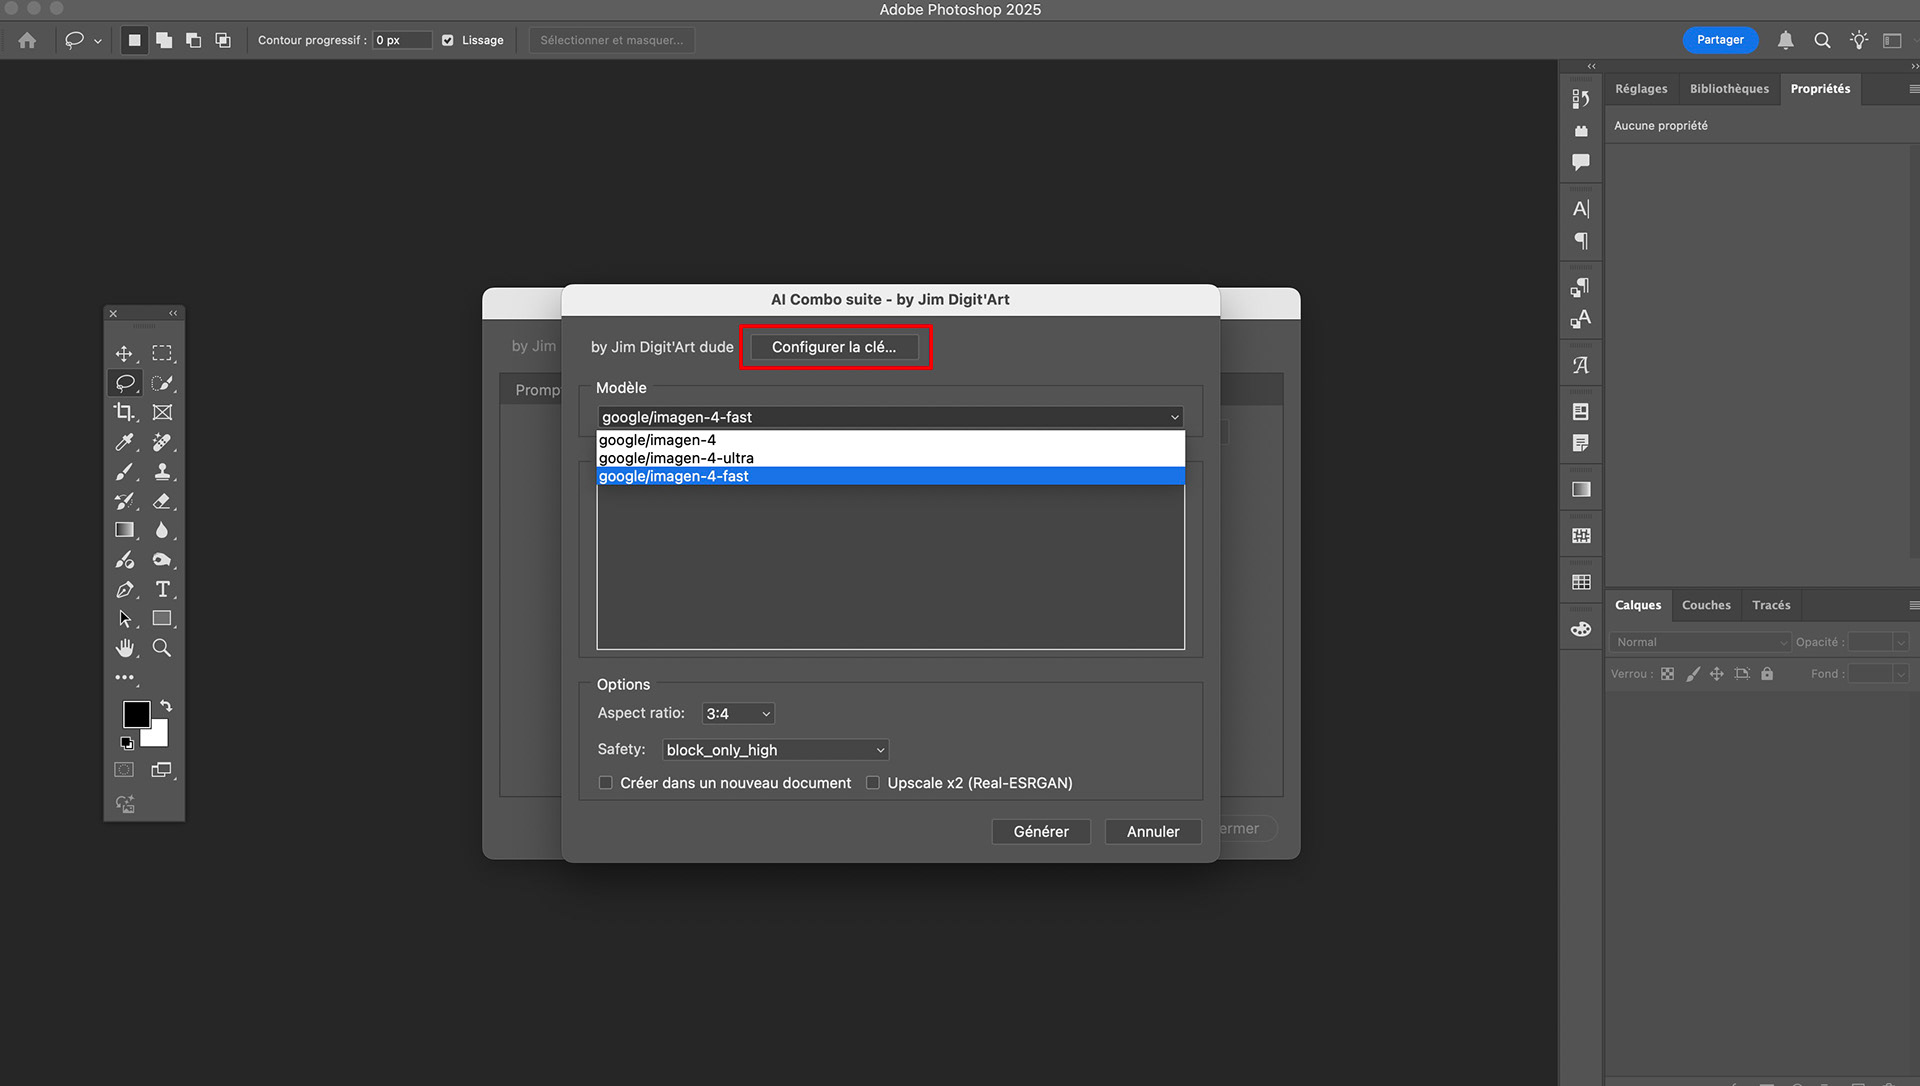Click the Annuler button

point(1153,832)
